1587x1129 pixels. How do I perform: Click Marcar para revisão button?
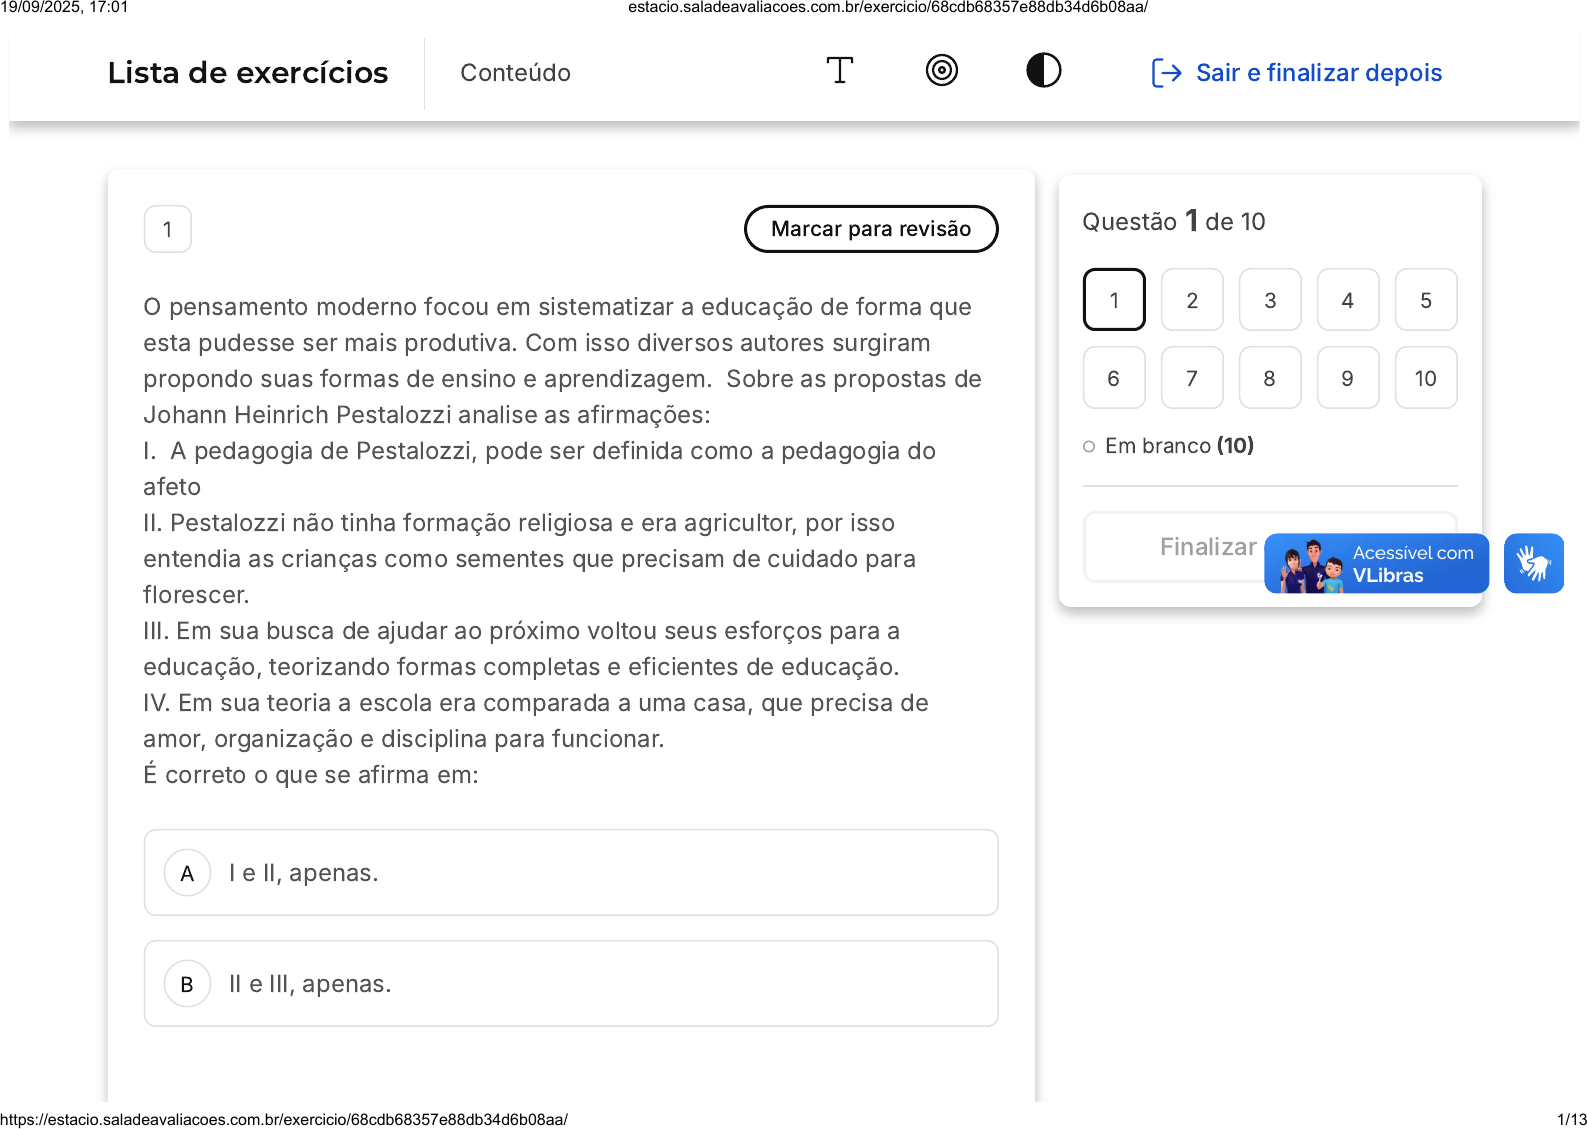pos(870,229)
